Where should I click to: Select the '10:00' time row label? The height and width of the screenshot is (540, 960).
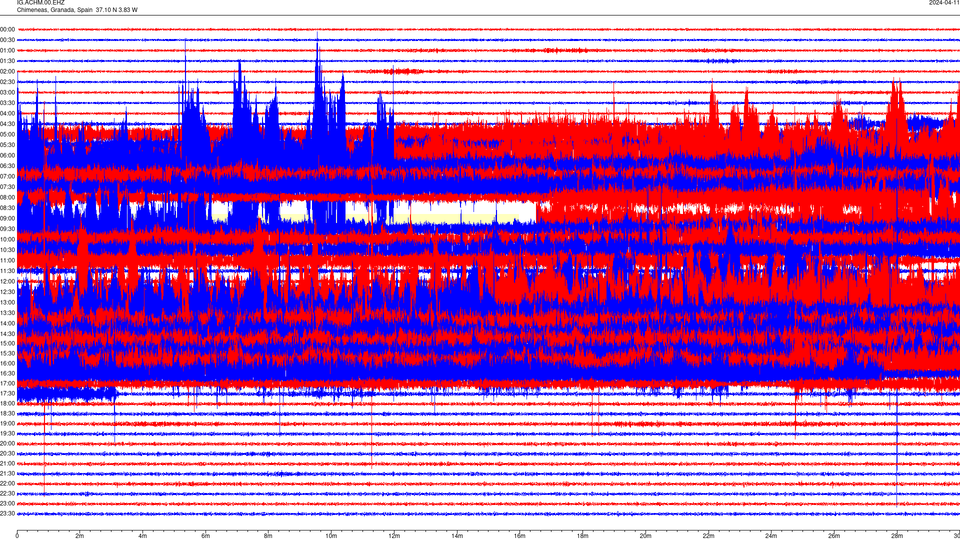[x=7, y=239]
